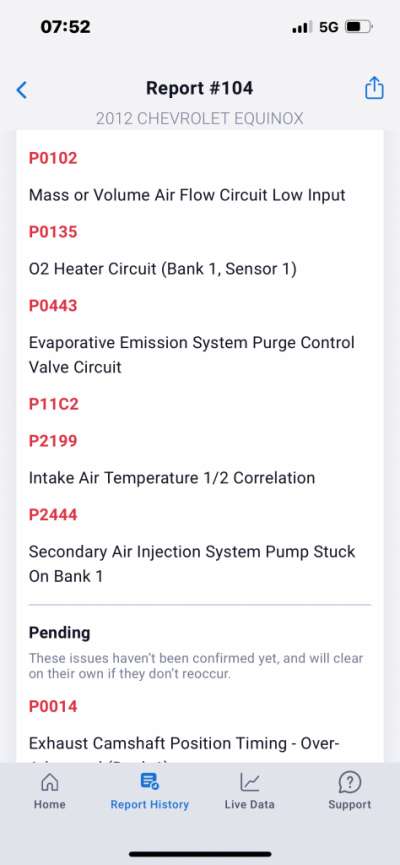
Task: Open the pending P0014 code
Action: 53,706
